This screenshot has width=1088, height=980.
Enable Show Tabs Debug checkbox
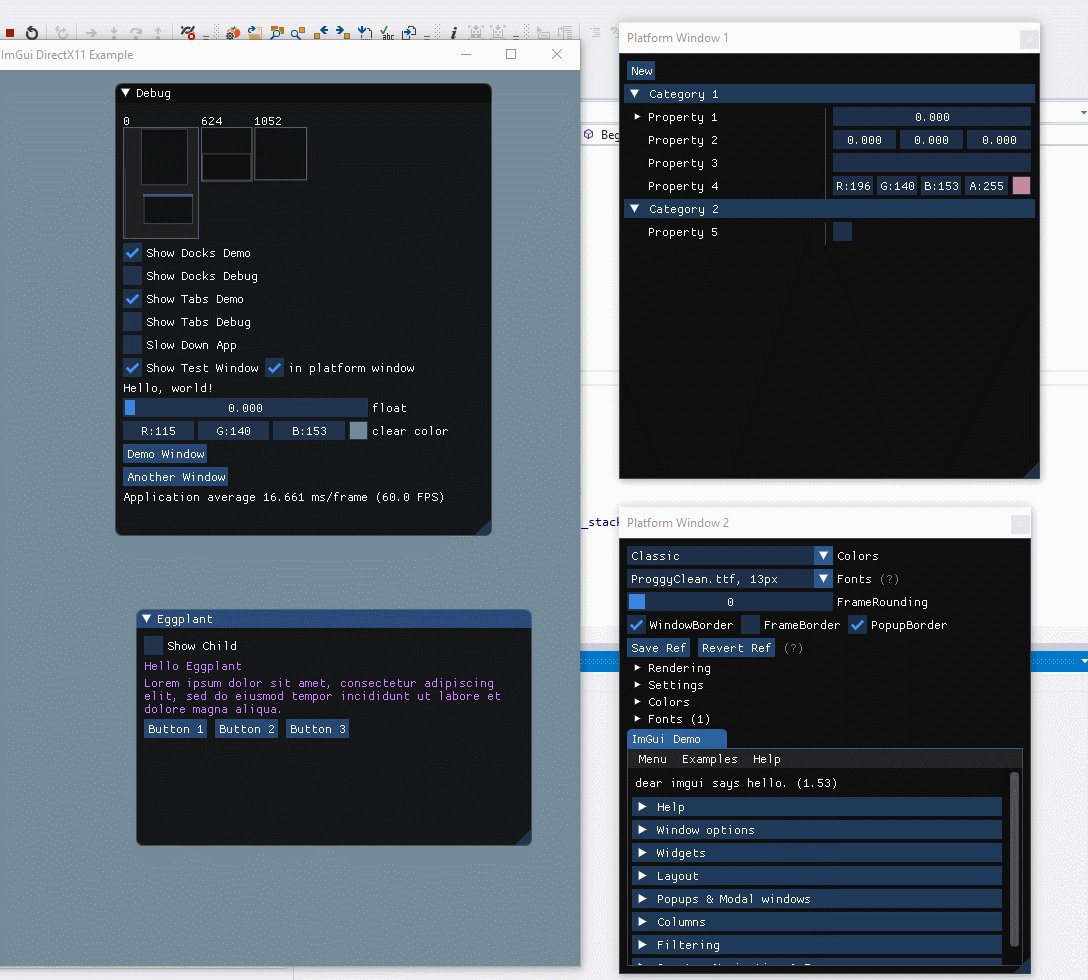click(132, 321)
